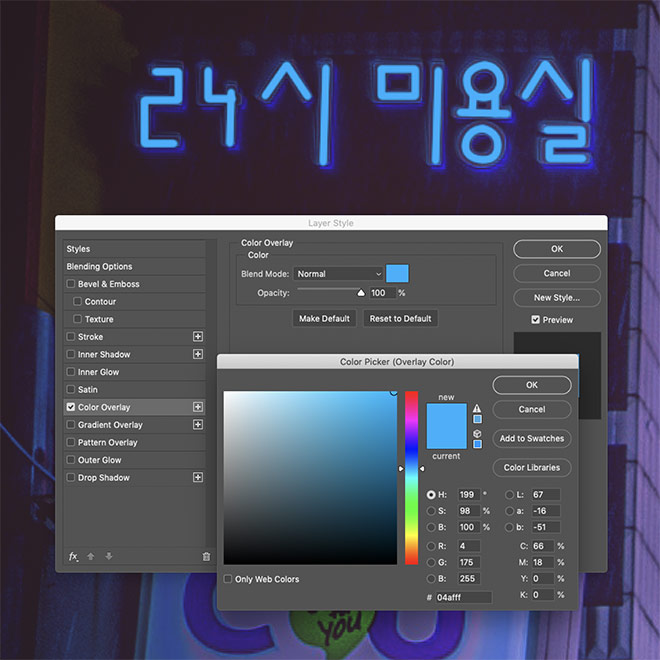This screenshot has height=660, width=660.
Task: Select the Inner Glow row label
Action: pos(98,372)
